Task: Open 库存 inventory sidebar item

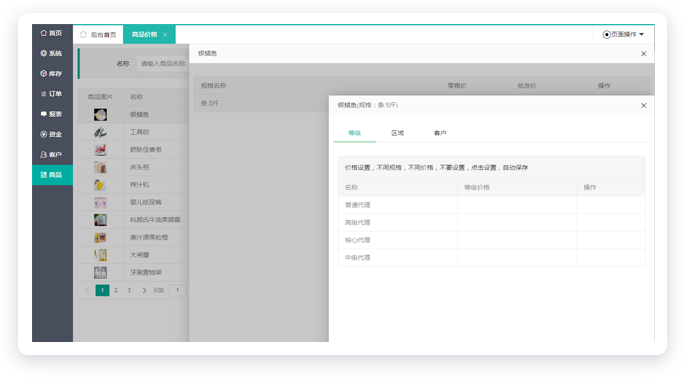Action: 52,73
